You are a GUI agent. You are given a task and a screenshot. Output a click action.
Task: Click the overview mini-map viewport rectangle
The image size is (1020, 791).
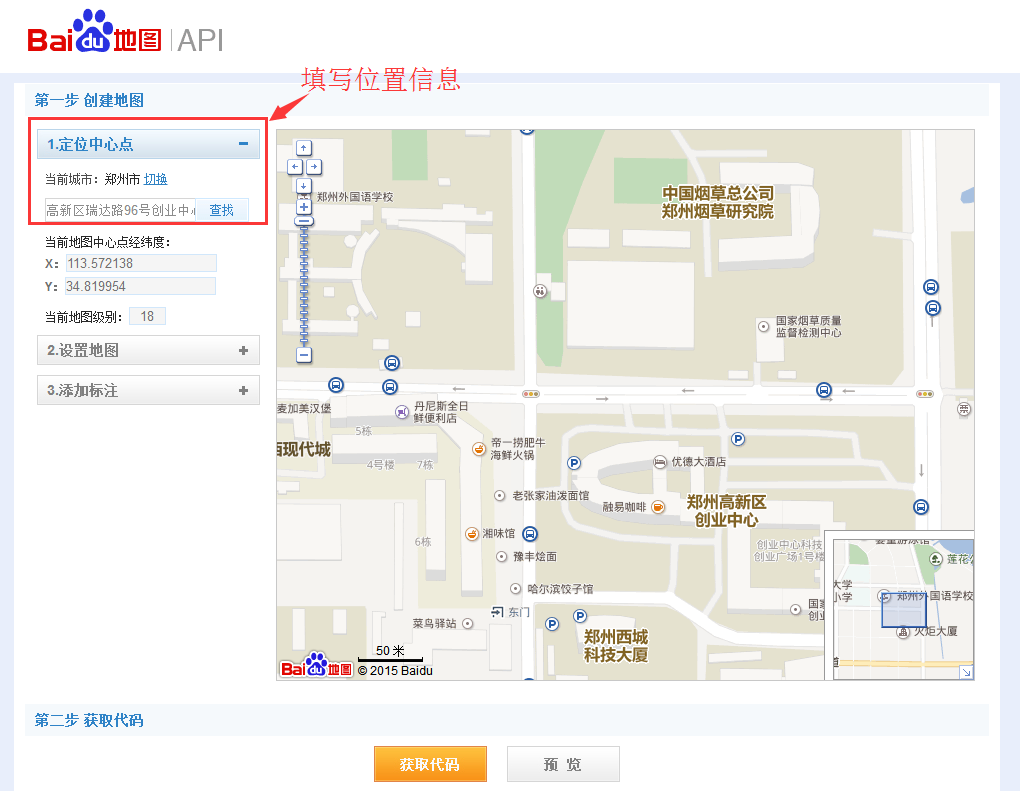tap(904, 610)
